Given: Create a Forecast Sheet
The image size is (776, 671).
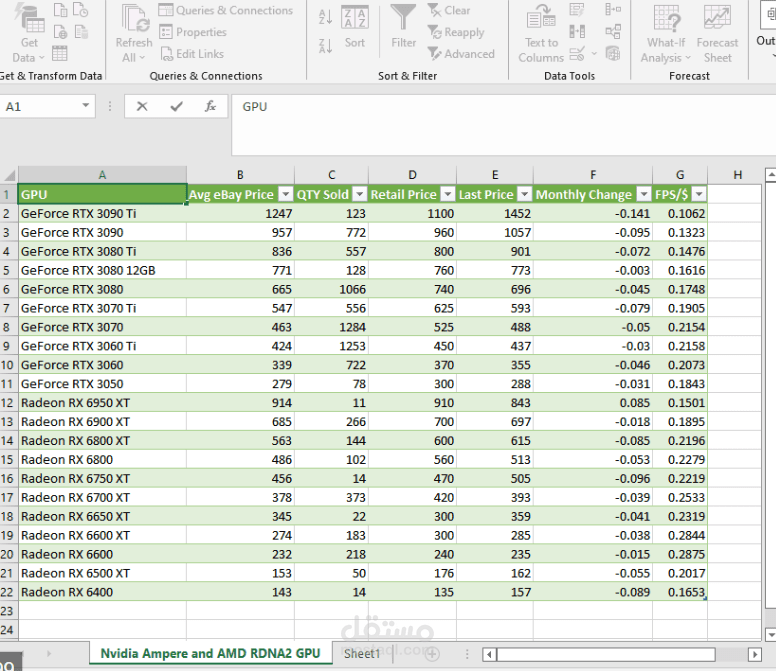Looking at the screenshot, I should click(717, 34).
